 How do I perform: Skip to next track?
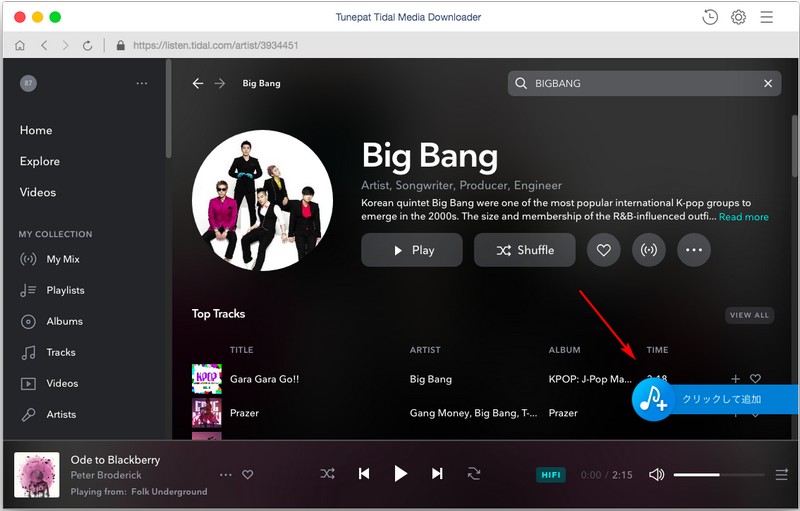coord(437,474)
